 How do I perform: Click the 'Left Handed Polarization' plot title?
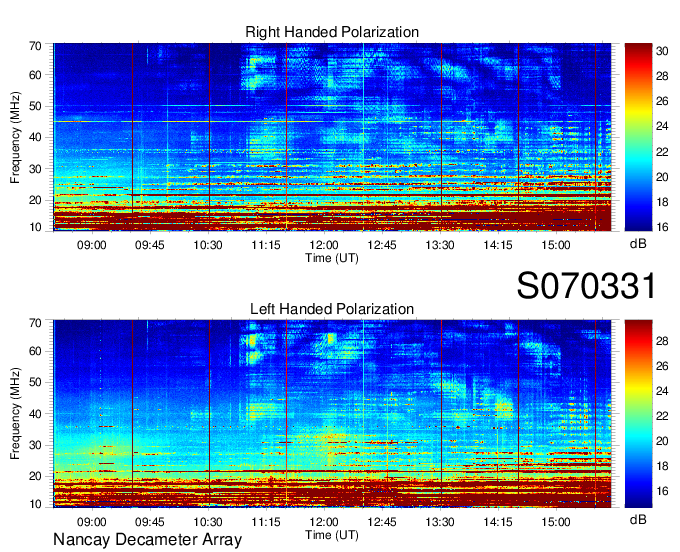332,309
